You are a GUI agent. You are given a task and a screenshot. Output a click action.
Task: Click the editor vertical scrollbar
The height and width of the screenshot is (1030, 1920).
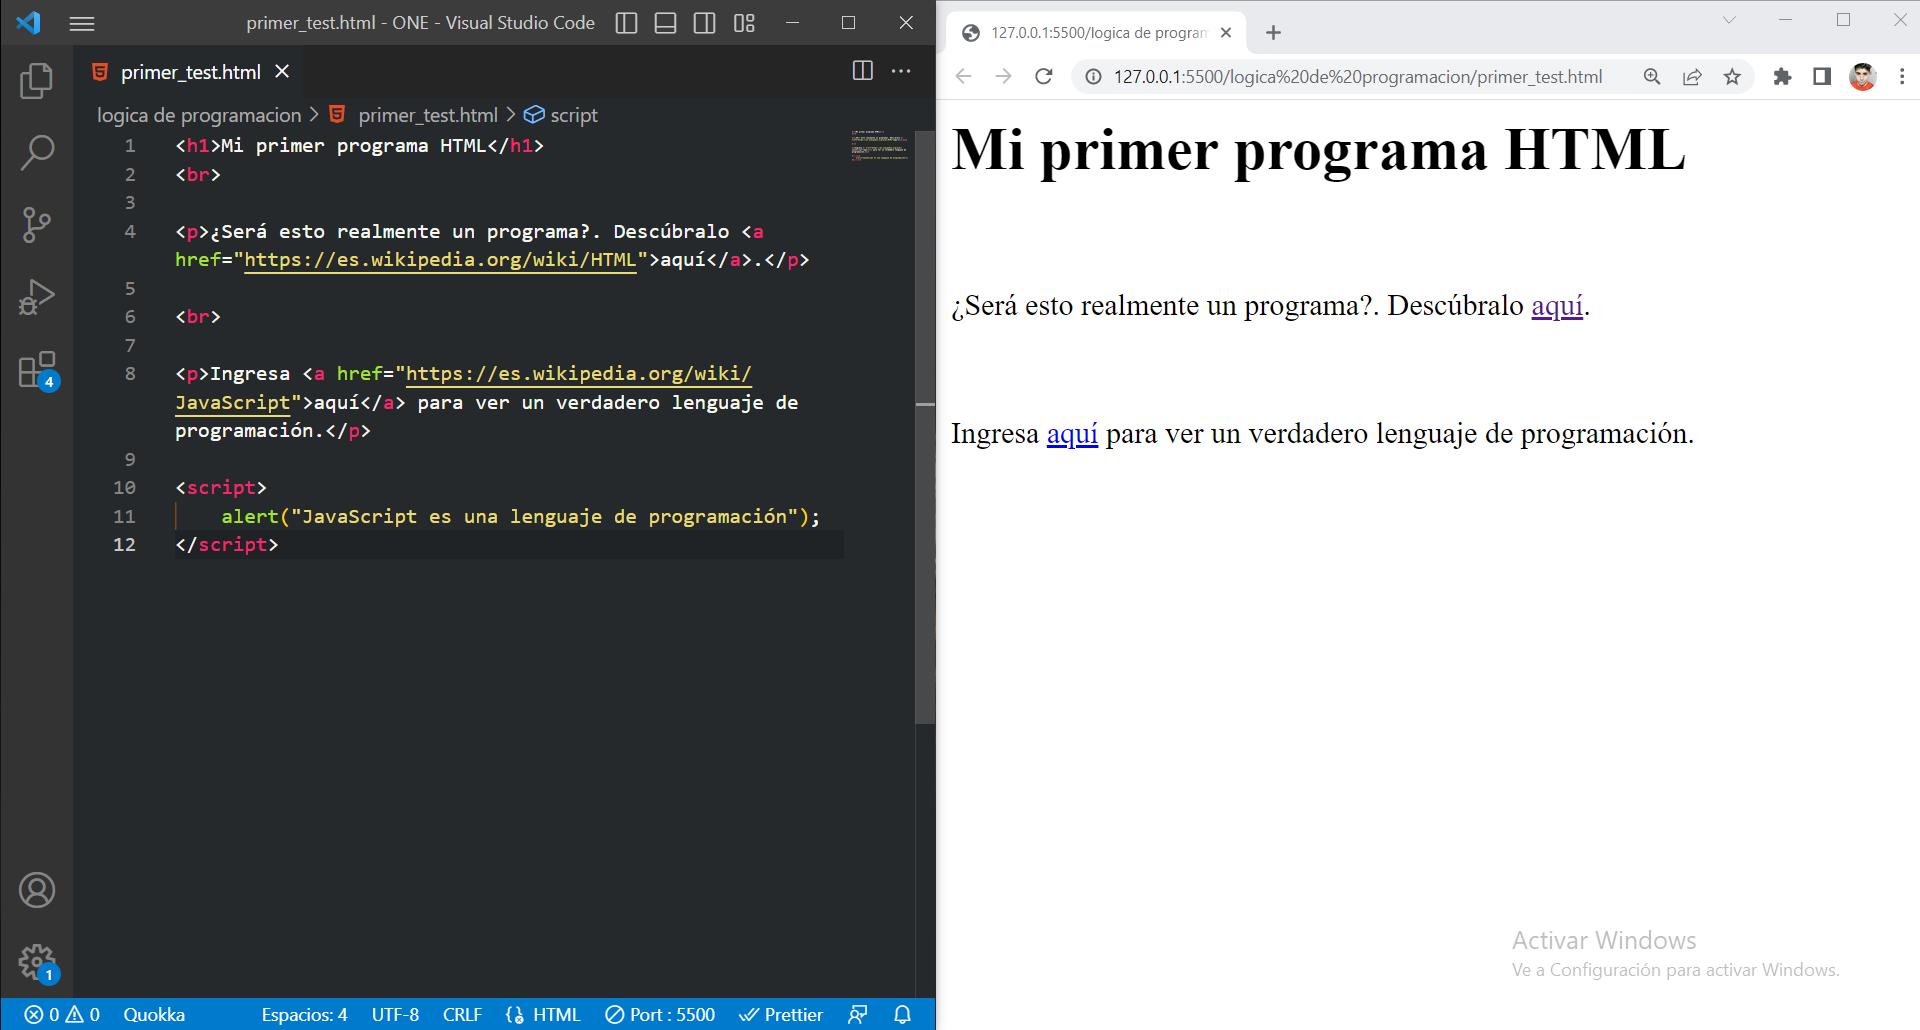(925, 425)
